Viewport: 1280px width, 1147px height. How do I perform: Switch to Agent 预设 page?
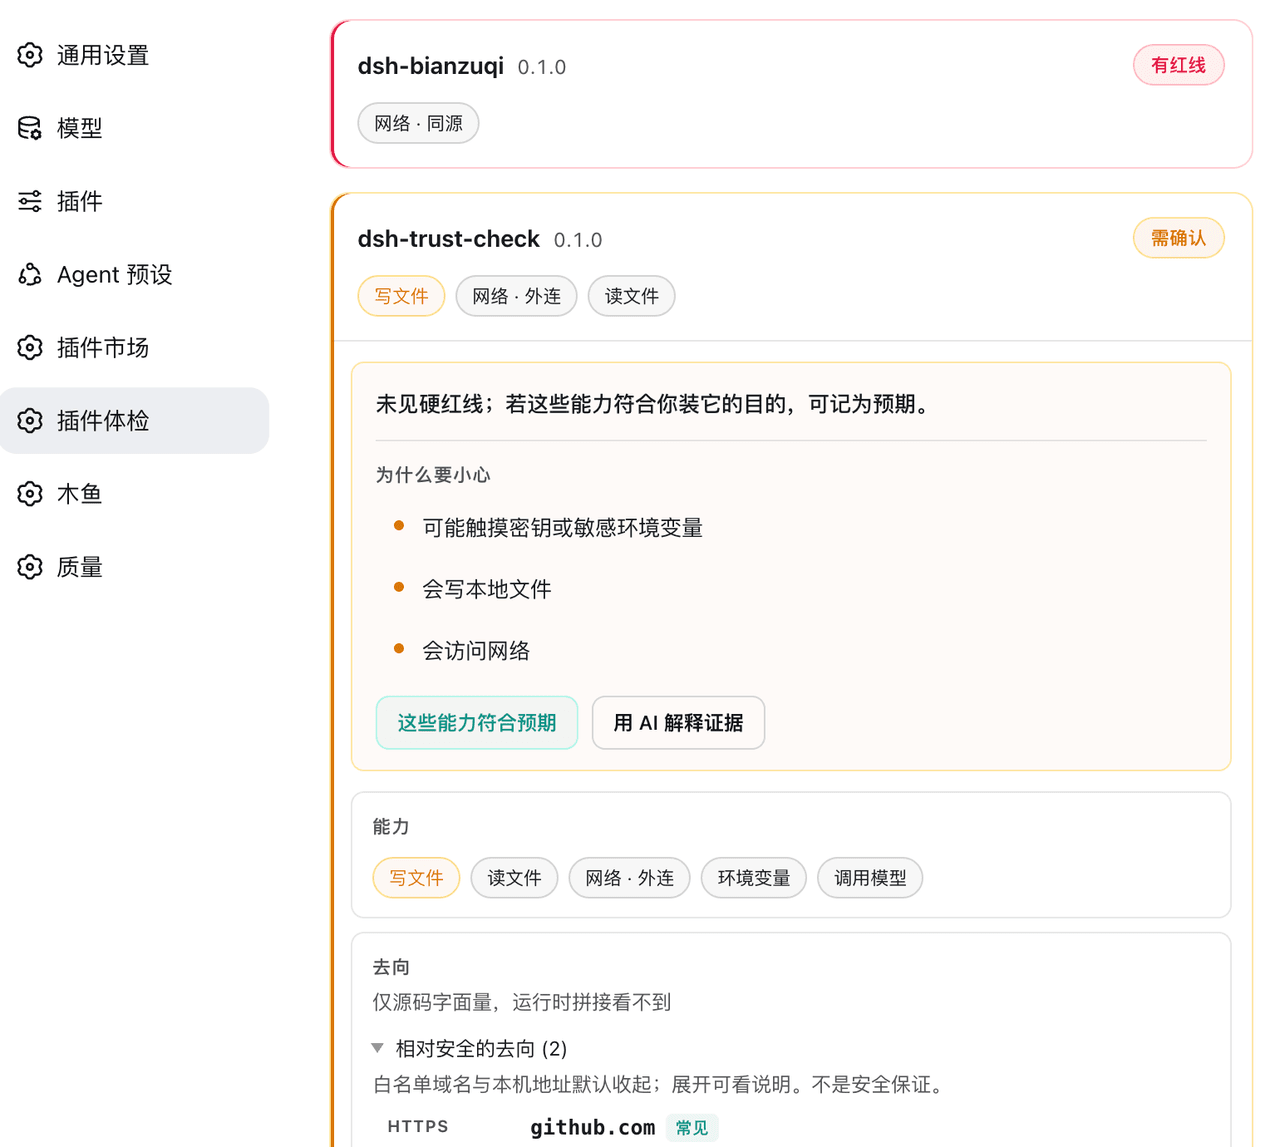[134, 274]
